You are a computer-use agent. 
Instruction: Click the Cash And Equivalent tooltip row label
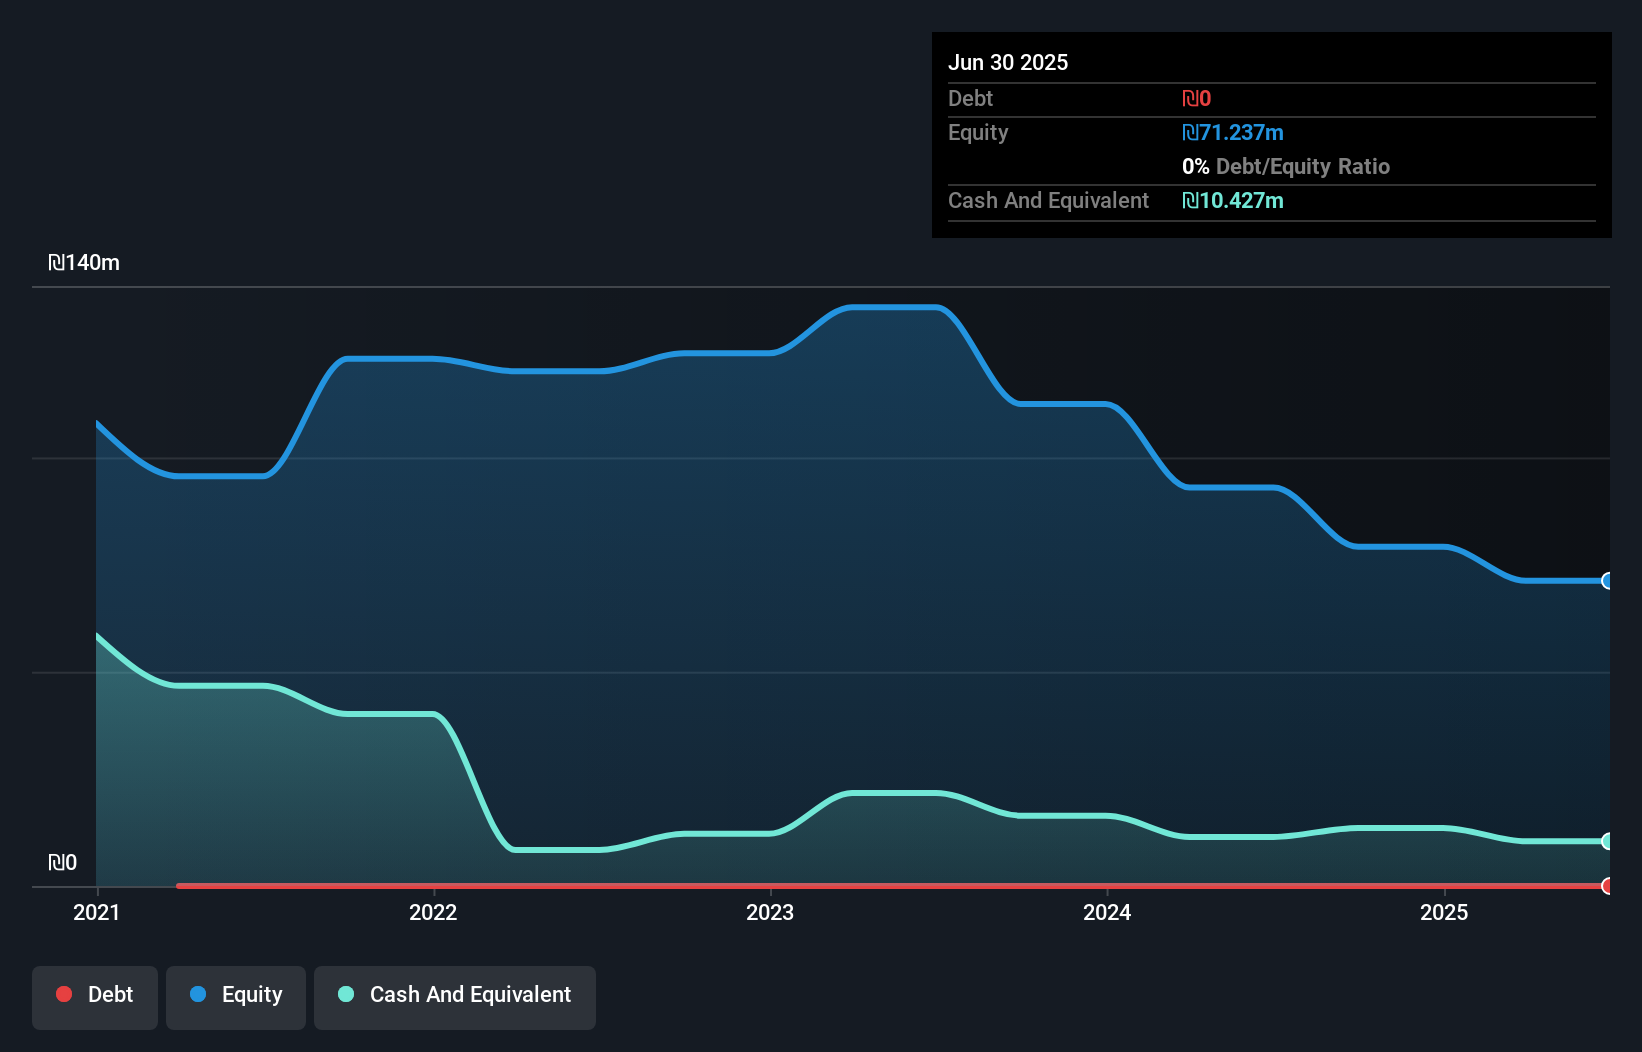pos(1048,201)
